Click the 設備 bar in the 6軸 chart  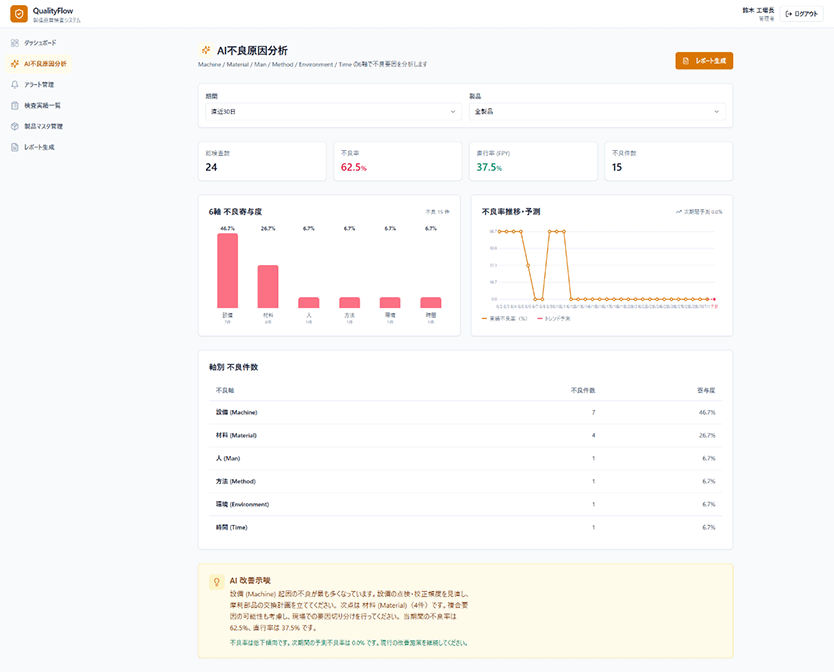point(228,271)
